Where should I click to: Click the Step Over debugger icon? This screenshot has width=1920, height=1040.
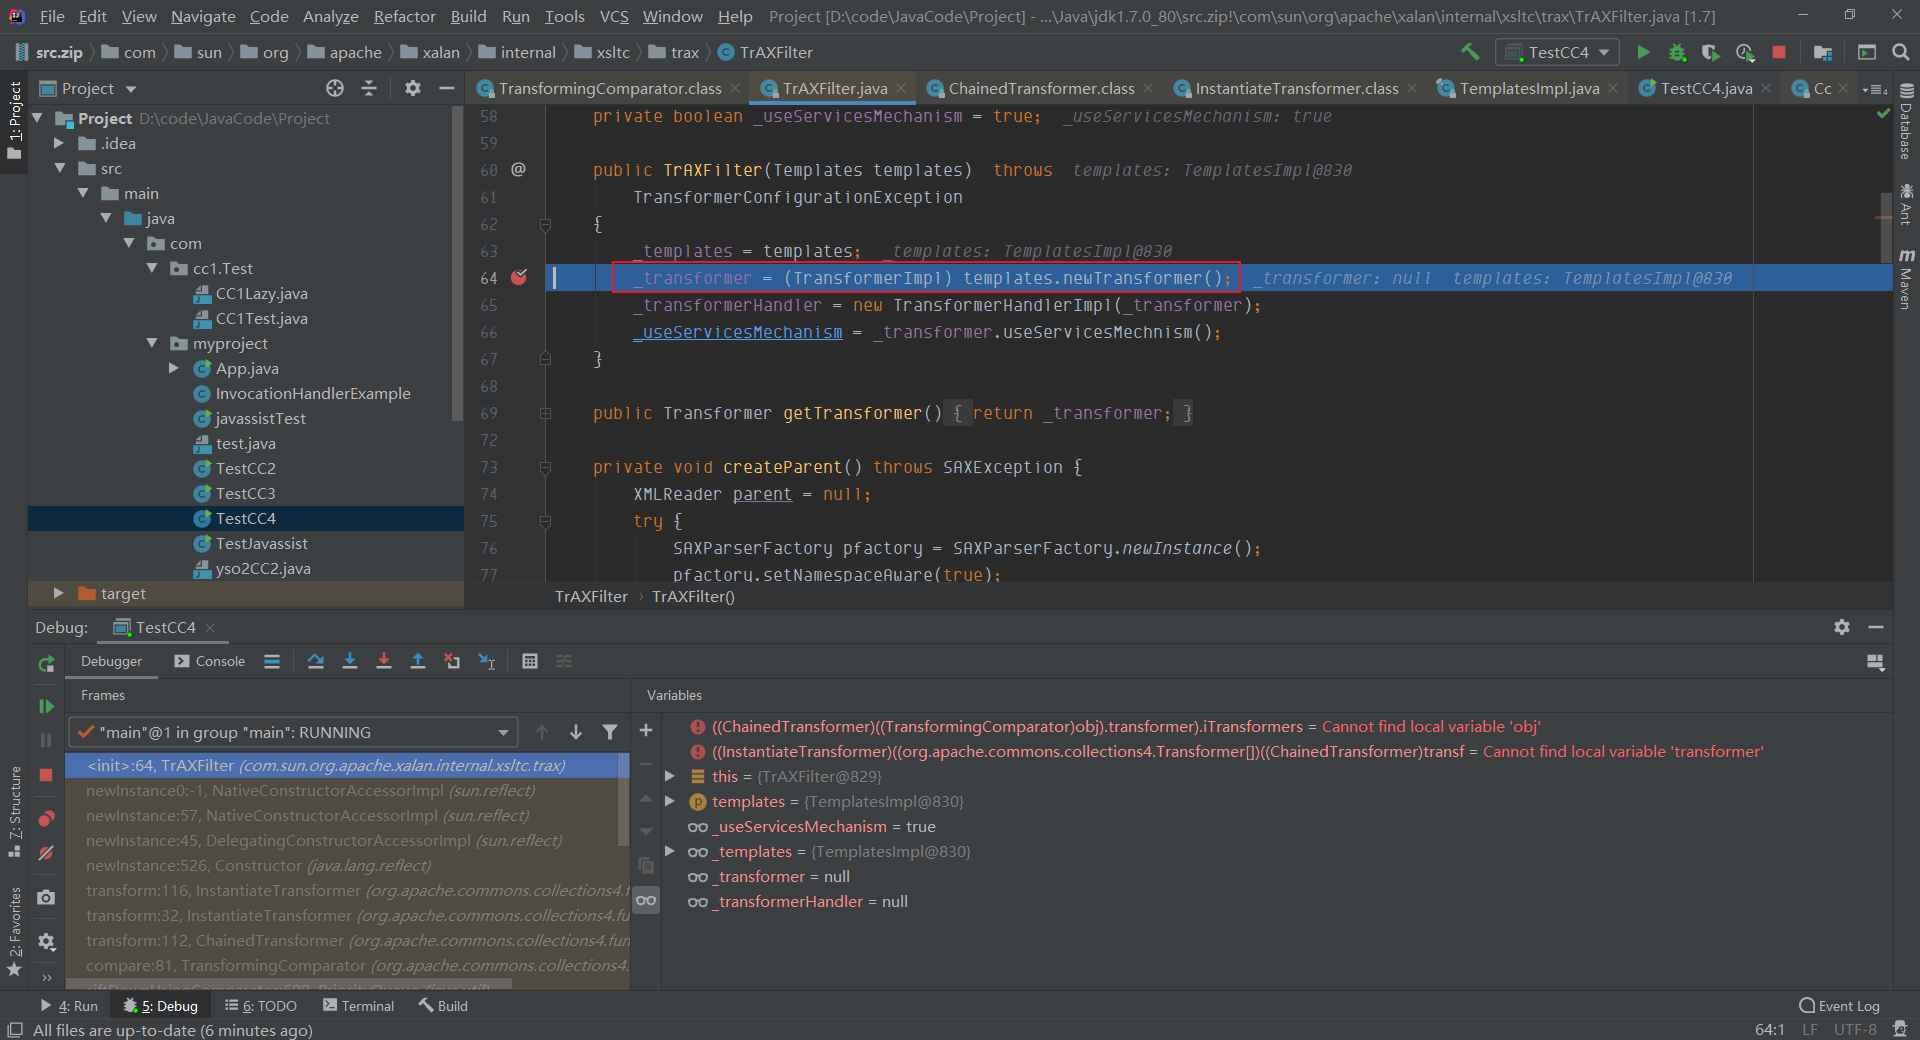(316, 661)
